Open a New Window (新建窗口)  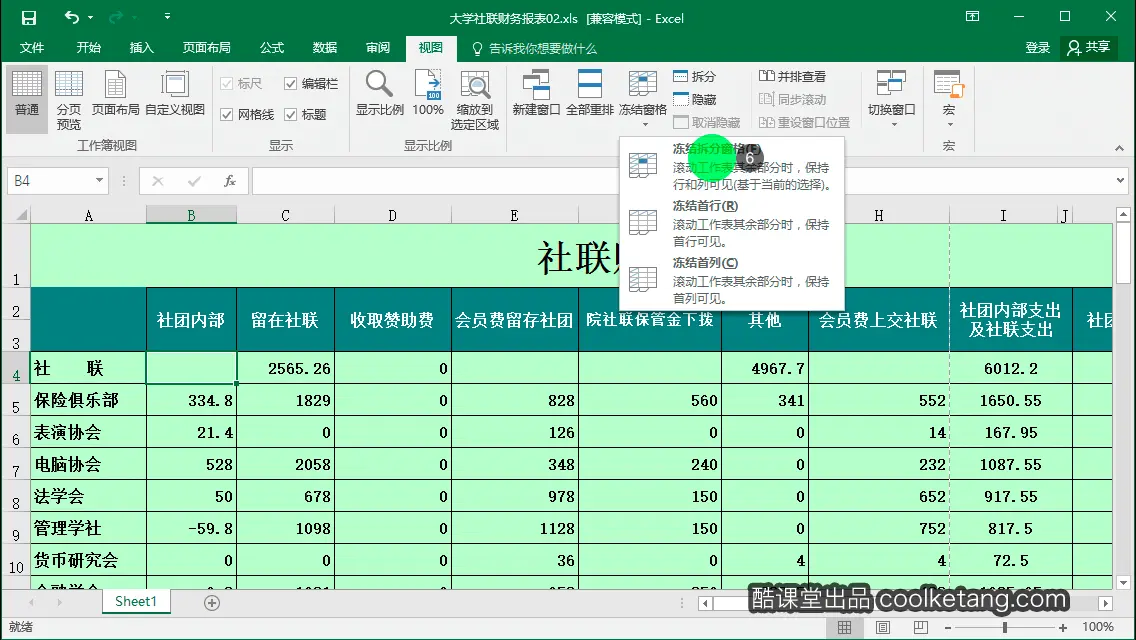coord(536,94)
